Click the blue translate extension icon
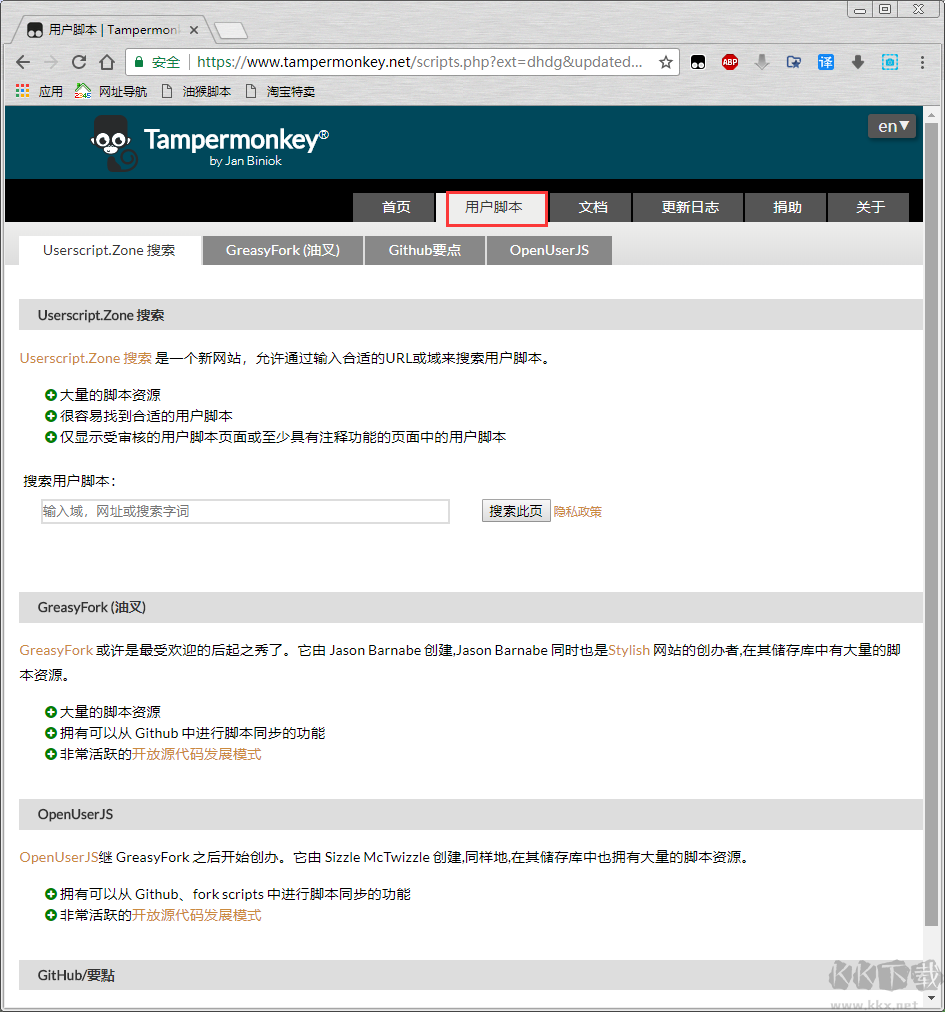The width and height of the screenshot is (945, 1012). (826, 62)
